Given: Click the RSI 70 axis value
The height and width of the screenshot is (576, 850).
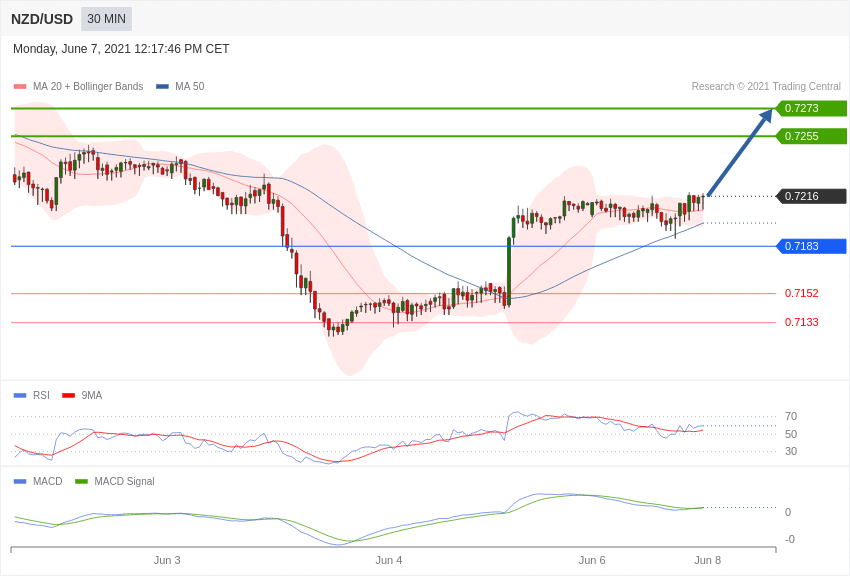Looking at the screenshot, I should (791, 416).
